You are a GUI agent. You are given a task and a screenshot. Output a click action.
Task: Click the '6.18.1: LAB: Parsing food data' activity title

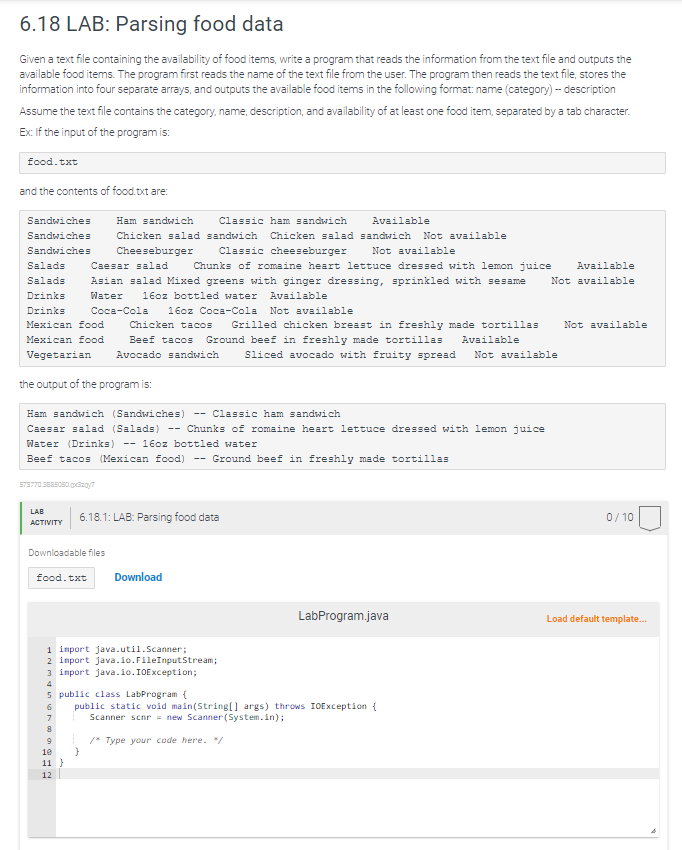149,517
